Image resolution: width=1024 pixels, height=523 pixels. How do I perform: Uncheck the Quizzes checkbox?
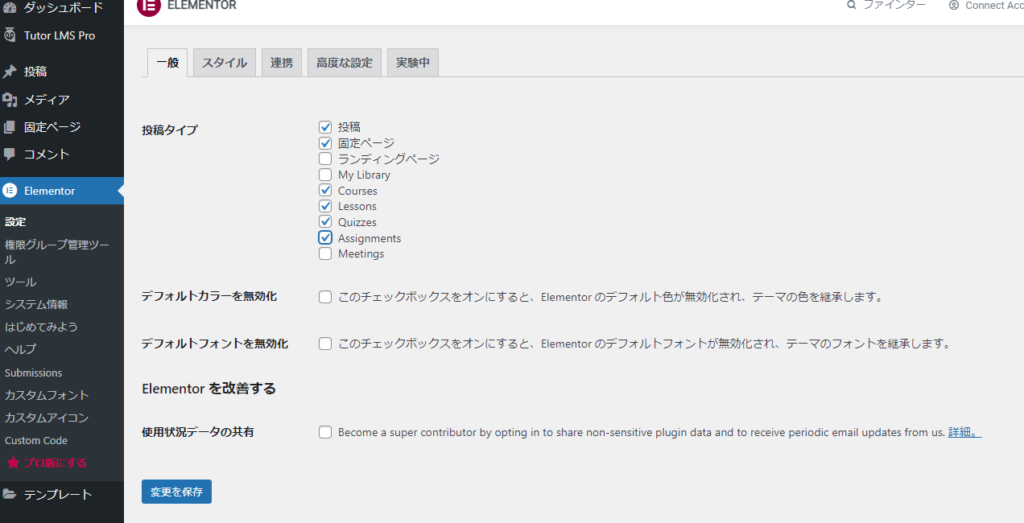(x=325, y=221)
